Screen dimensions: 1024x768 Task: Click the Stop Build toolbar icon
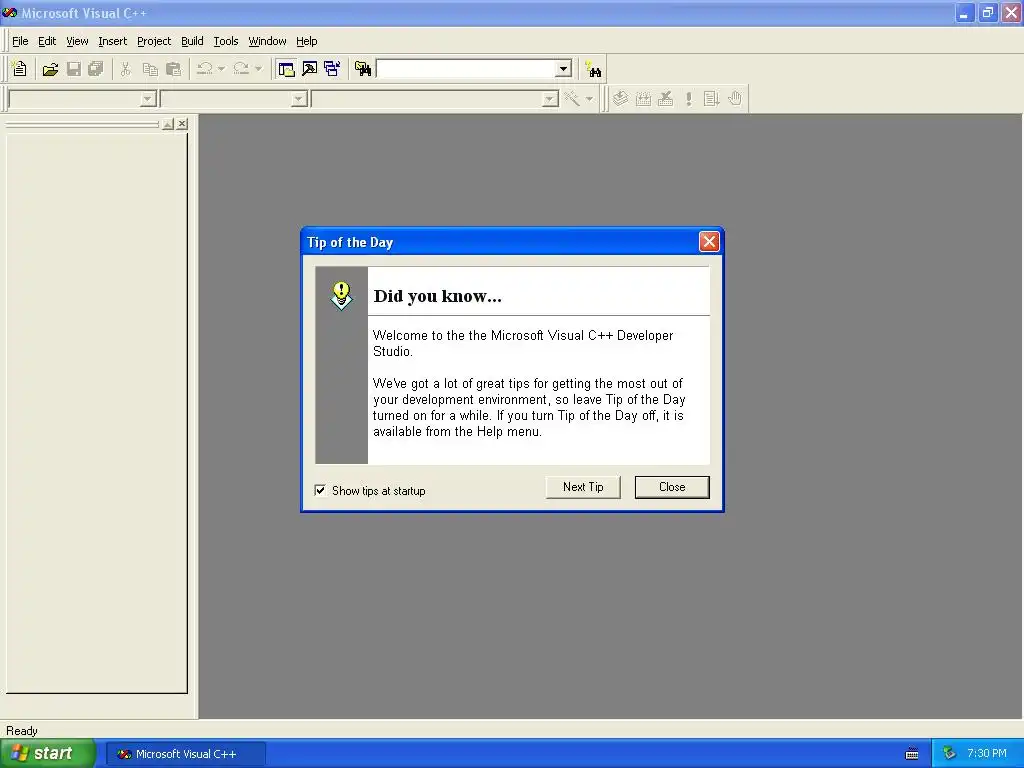pyautogui.click(x=665, y=99)
